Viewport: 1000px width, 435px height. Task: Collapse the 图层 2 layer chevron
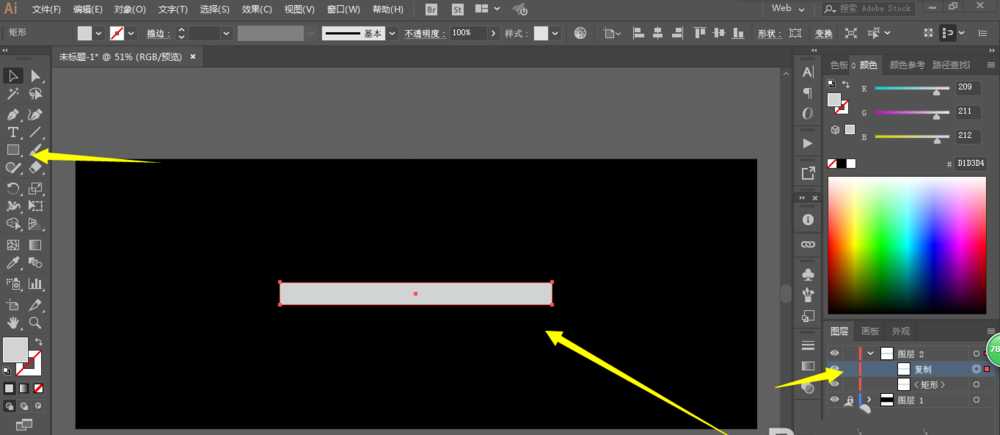point(870,353)
